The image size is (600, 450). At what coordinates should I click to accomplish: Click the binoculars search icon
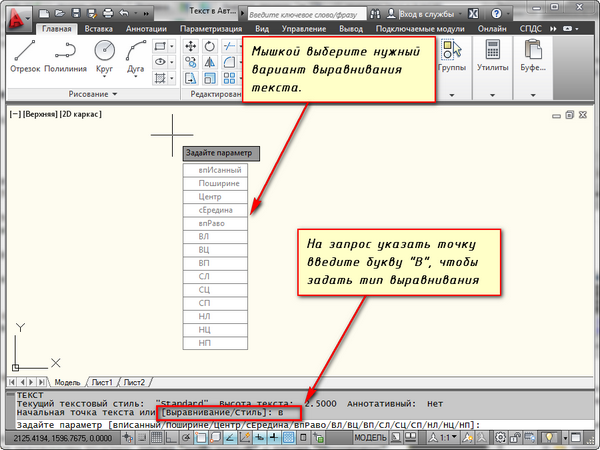coord(375,14)
